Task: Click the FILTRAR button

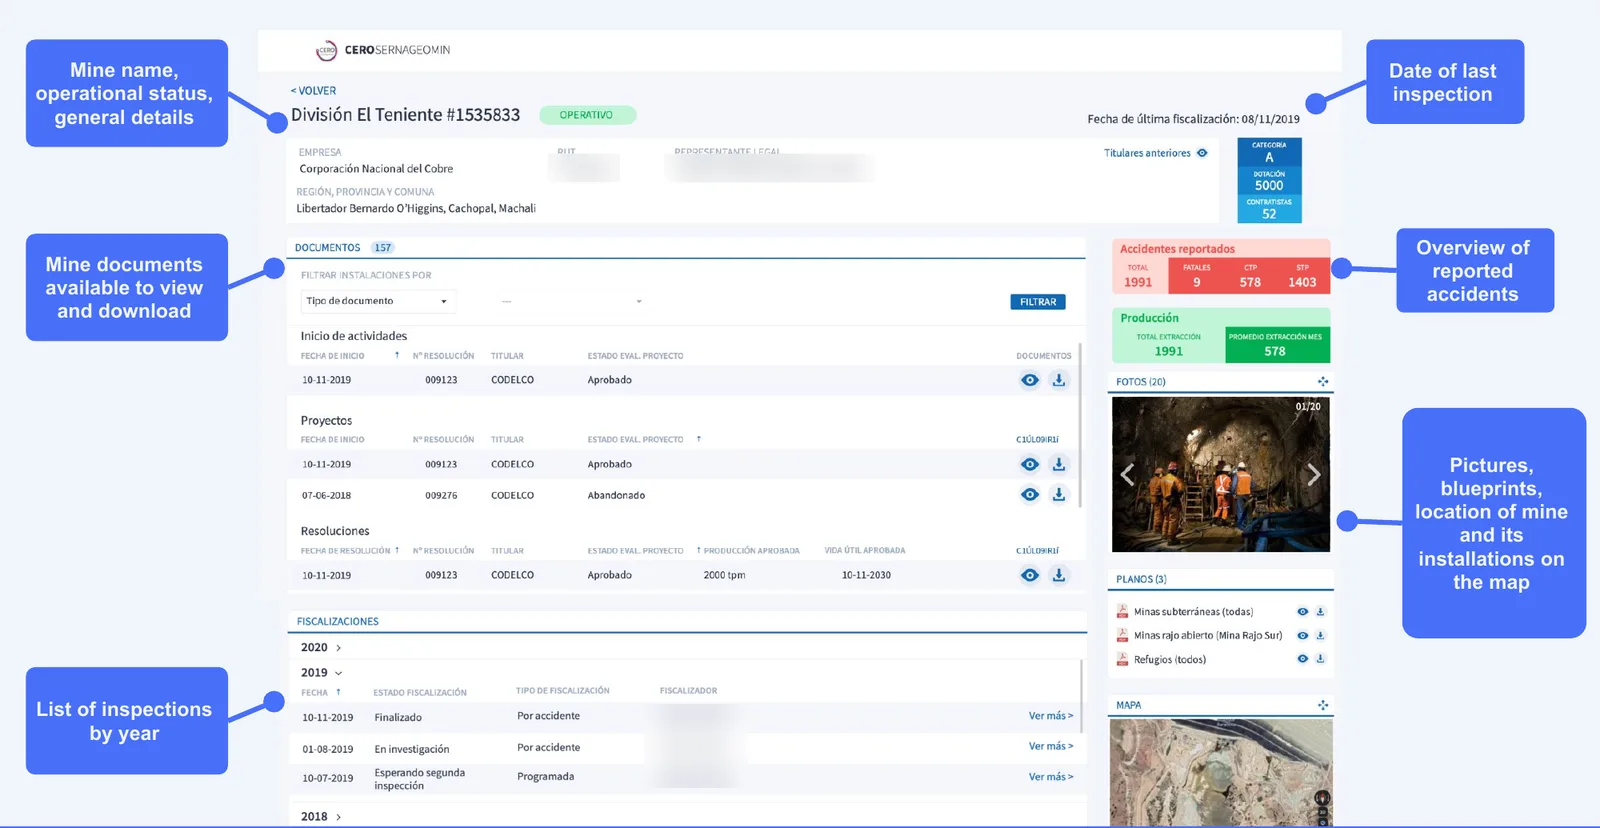Action: tap(1038, 302)
